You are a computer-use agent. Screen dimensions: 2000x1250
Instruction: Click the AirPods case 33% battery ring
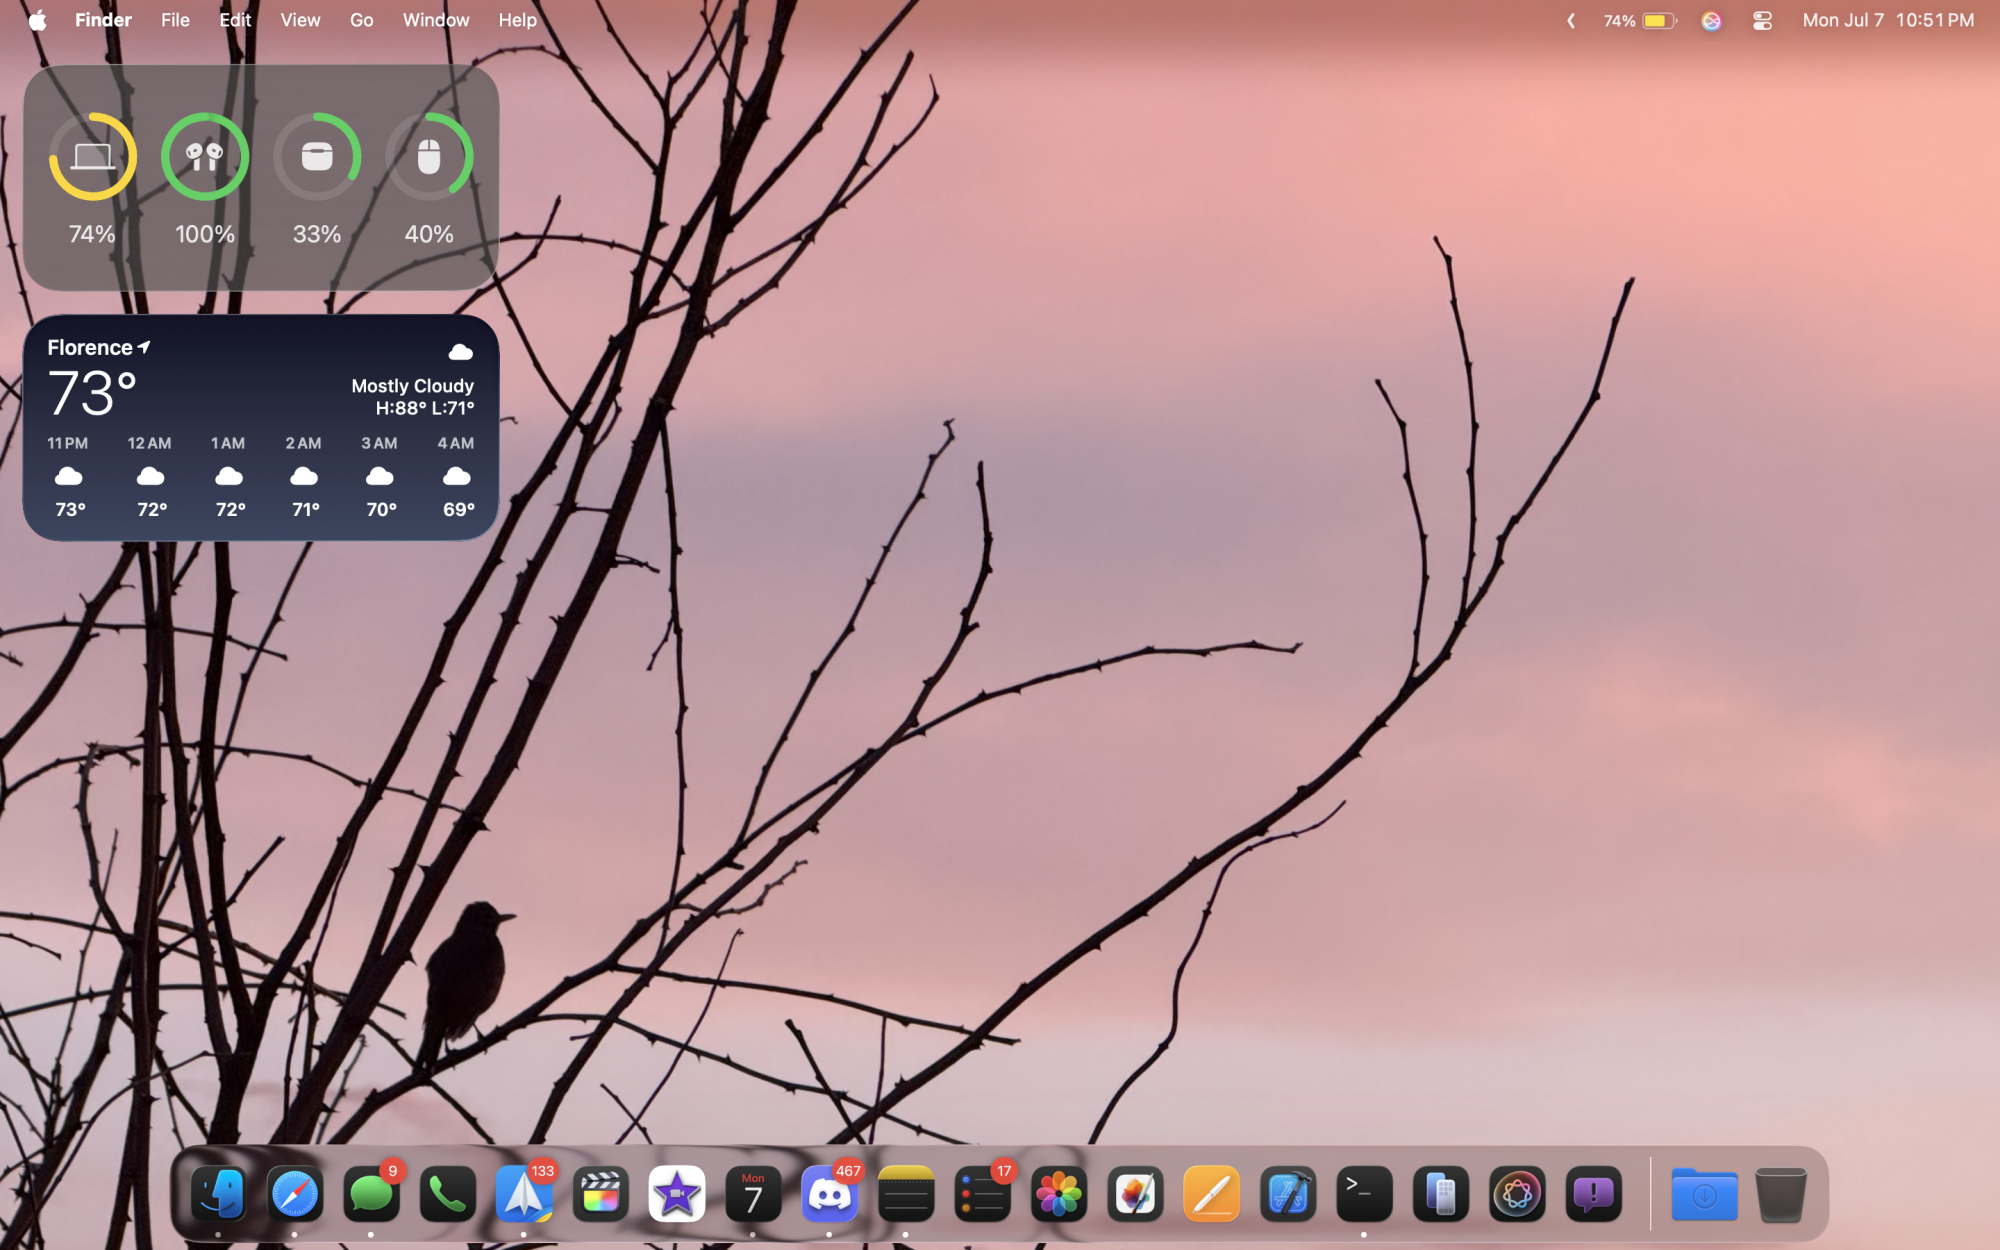click(x=317, y=157)
